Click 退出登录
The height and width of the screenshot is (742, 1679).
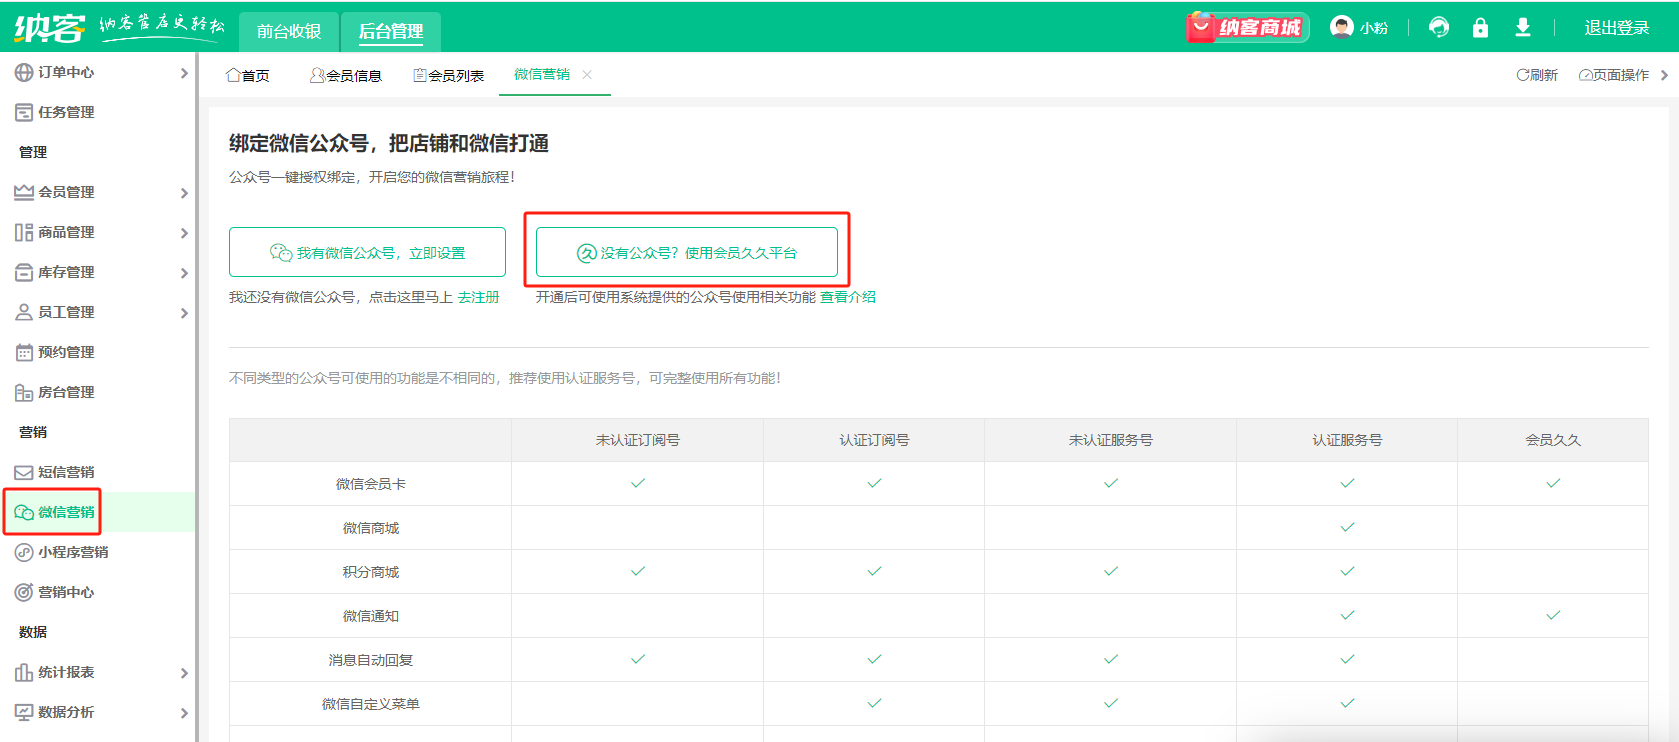[x=1617, y=28]
